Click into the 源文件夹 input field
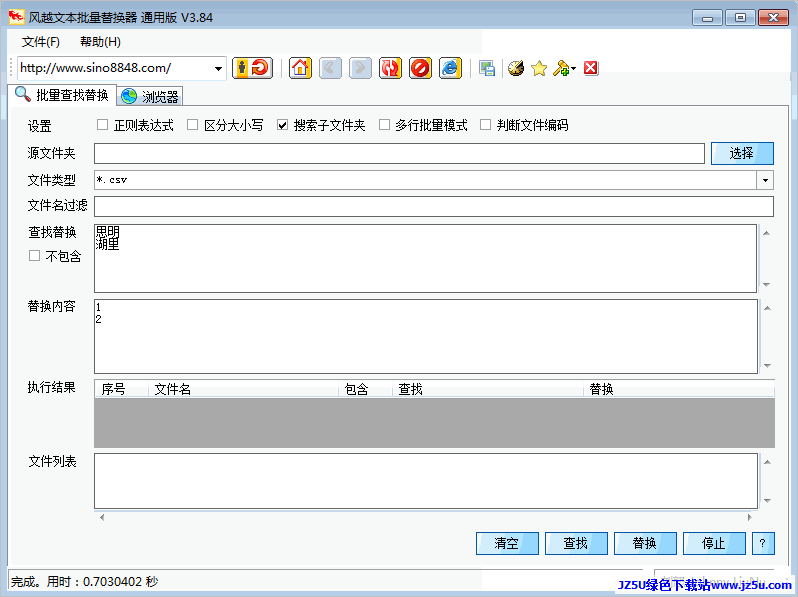The height and width of the screenshot is (597, 798). point(400,153)
